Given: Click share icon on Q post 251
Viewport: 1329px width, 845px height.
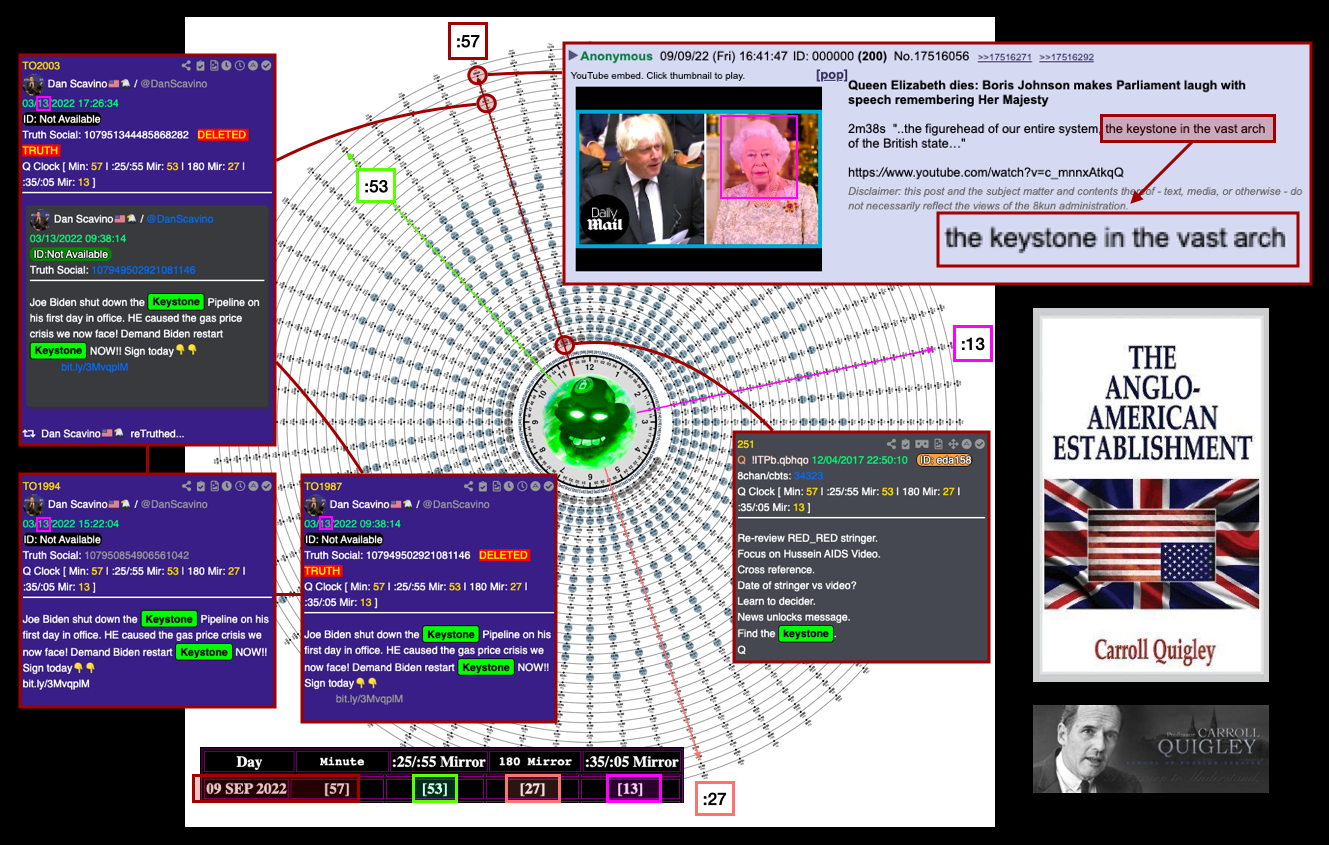Looking at the screenshot, I should (892, 444).
